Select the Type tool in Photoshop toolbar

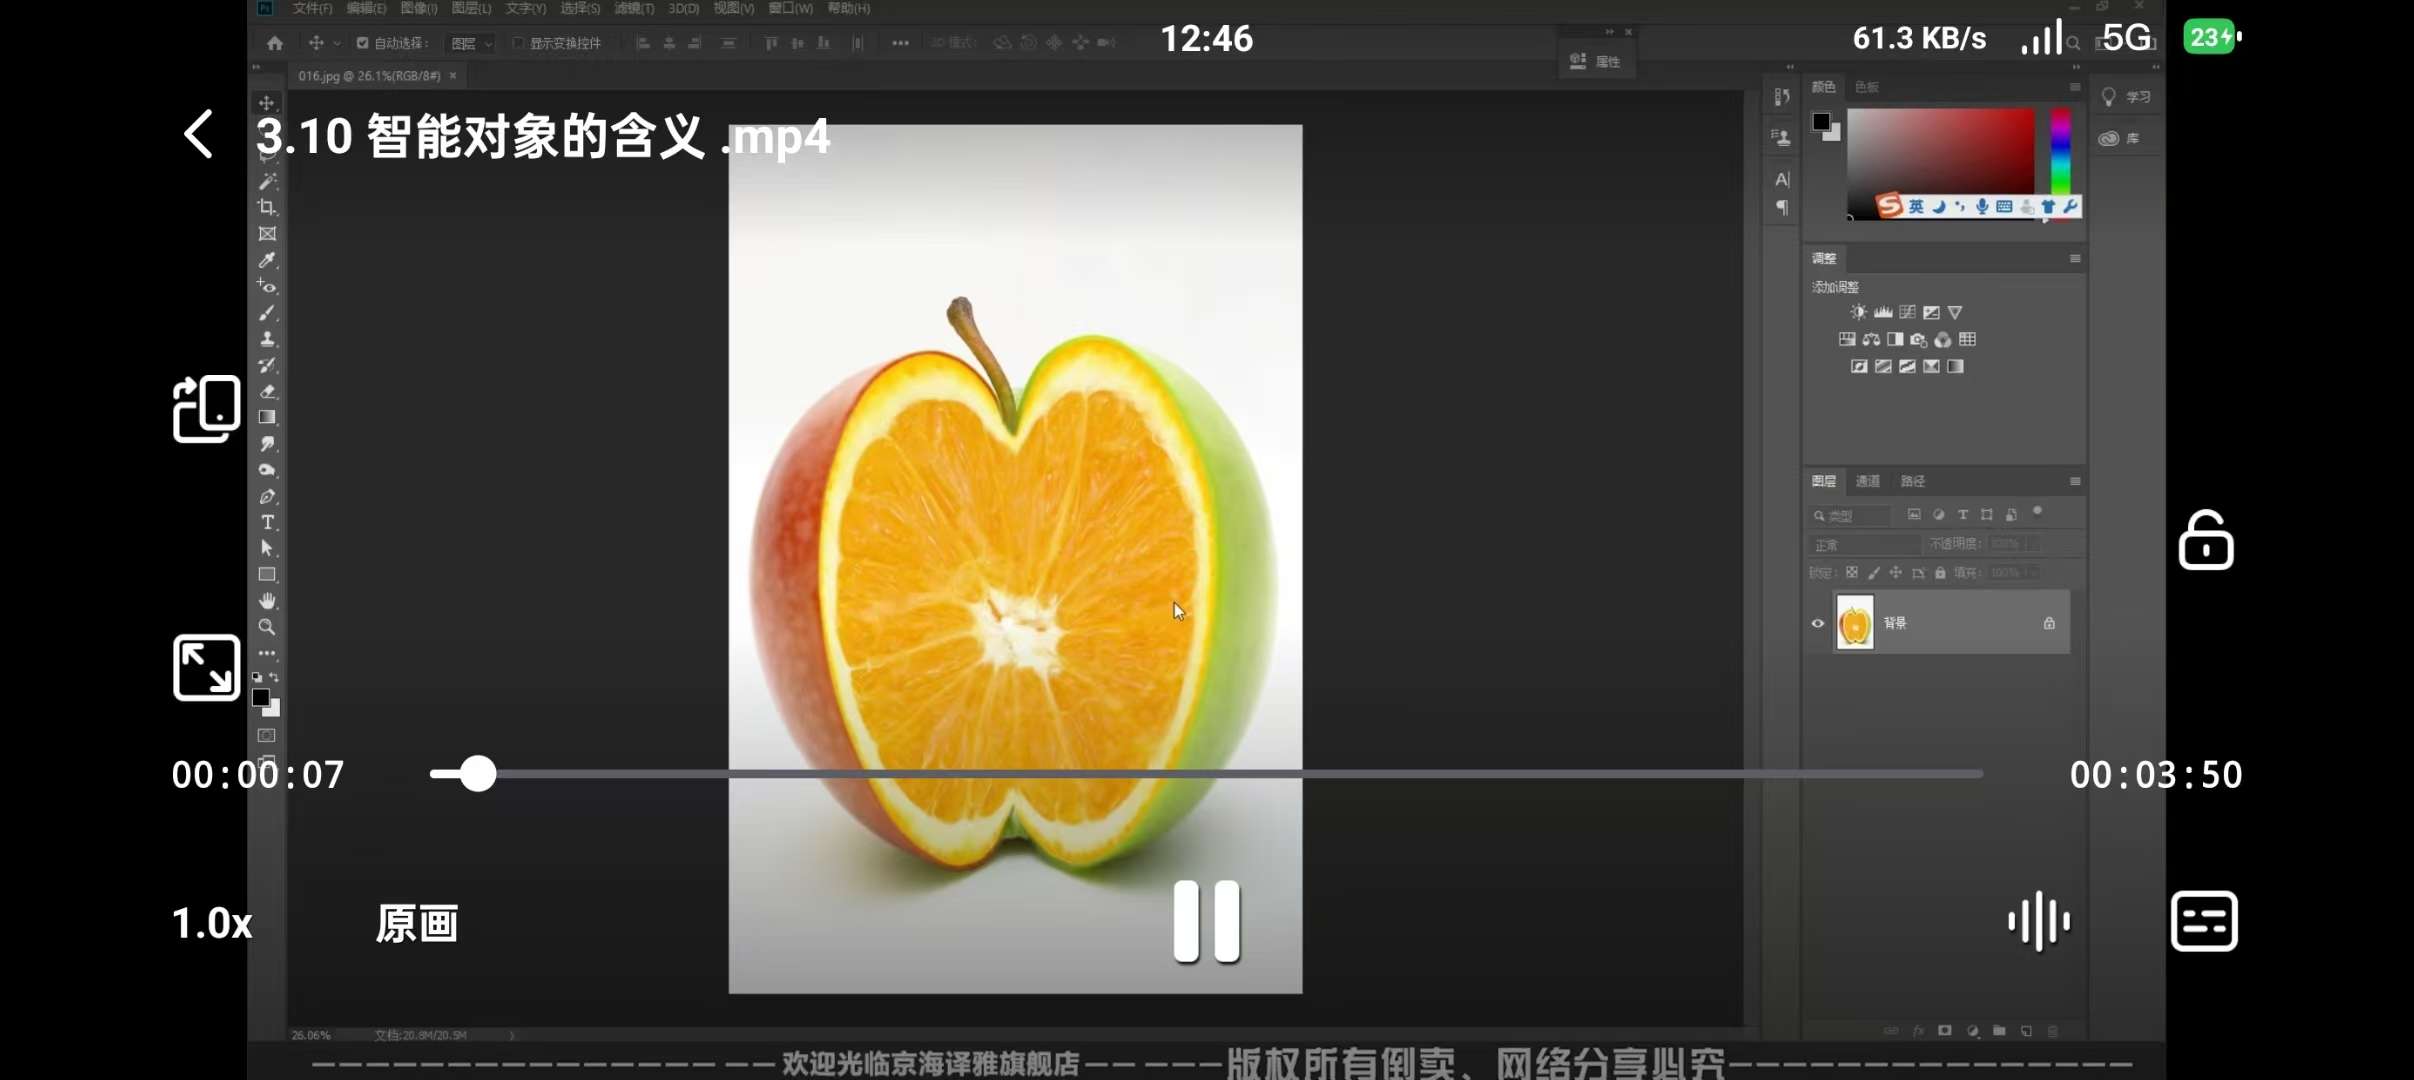[x=267, y=522]
